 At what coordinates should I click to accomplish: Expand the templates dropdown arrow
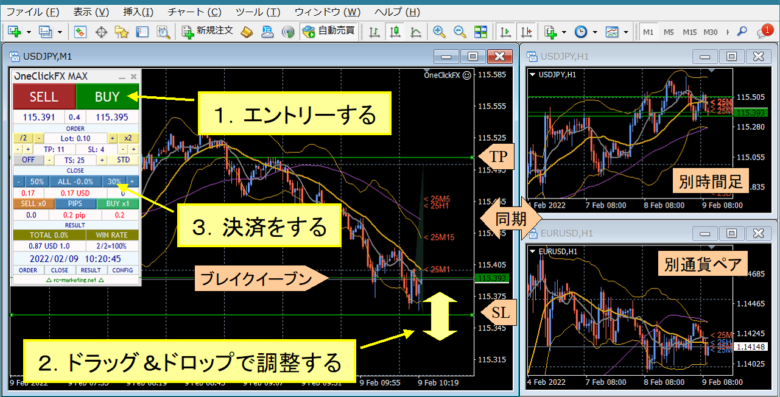pos(625,32)
